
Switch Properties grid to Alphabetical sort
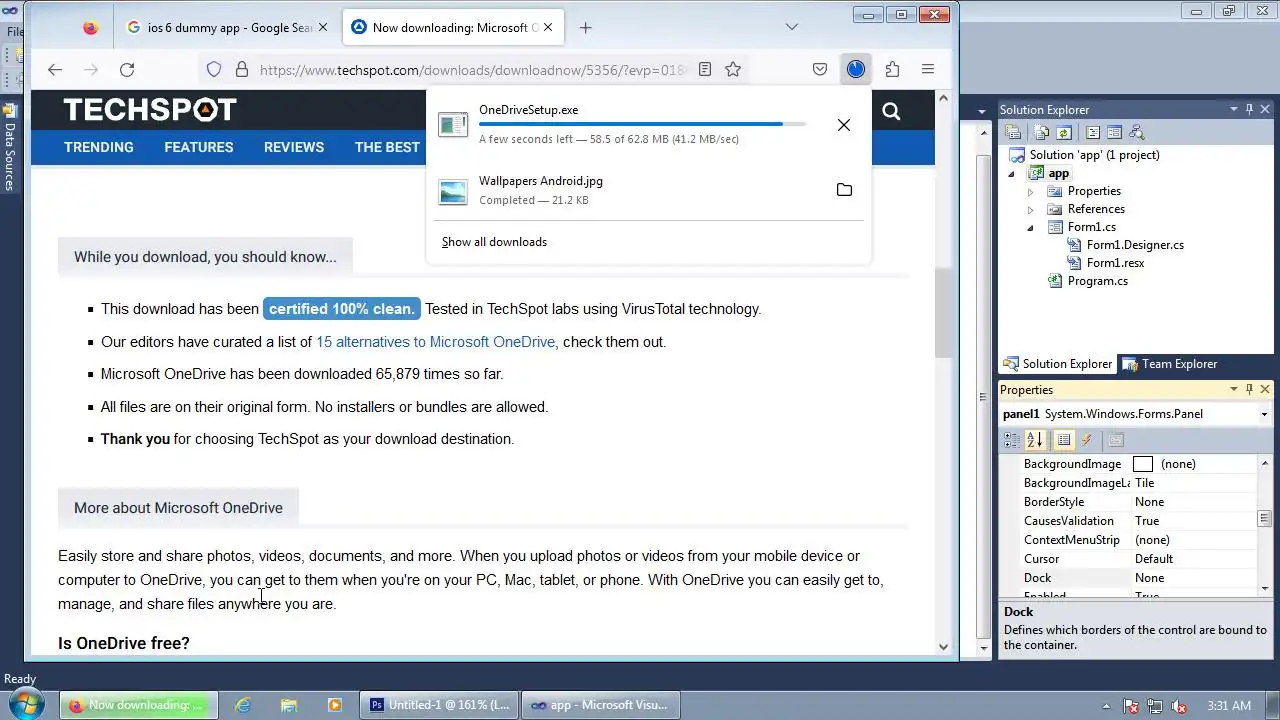[1035, 440]
